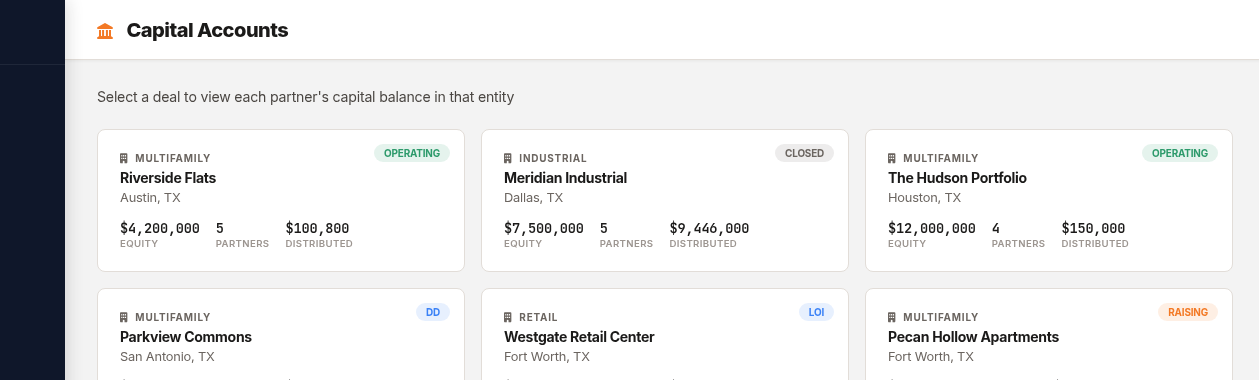Open the Pecan Hollow Apartments deal

click(x=1049, y=334)
